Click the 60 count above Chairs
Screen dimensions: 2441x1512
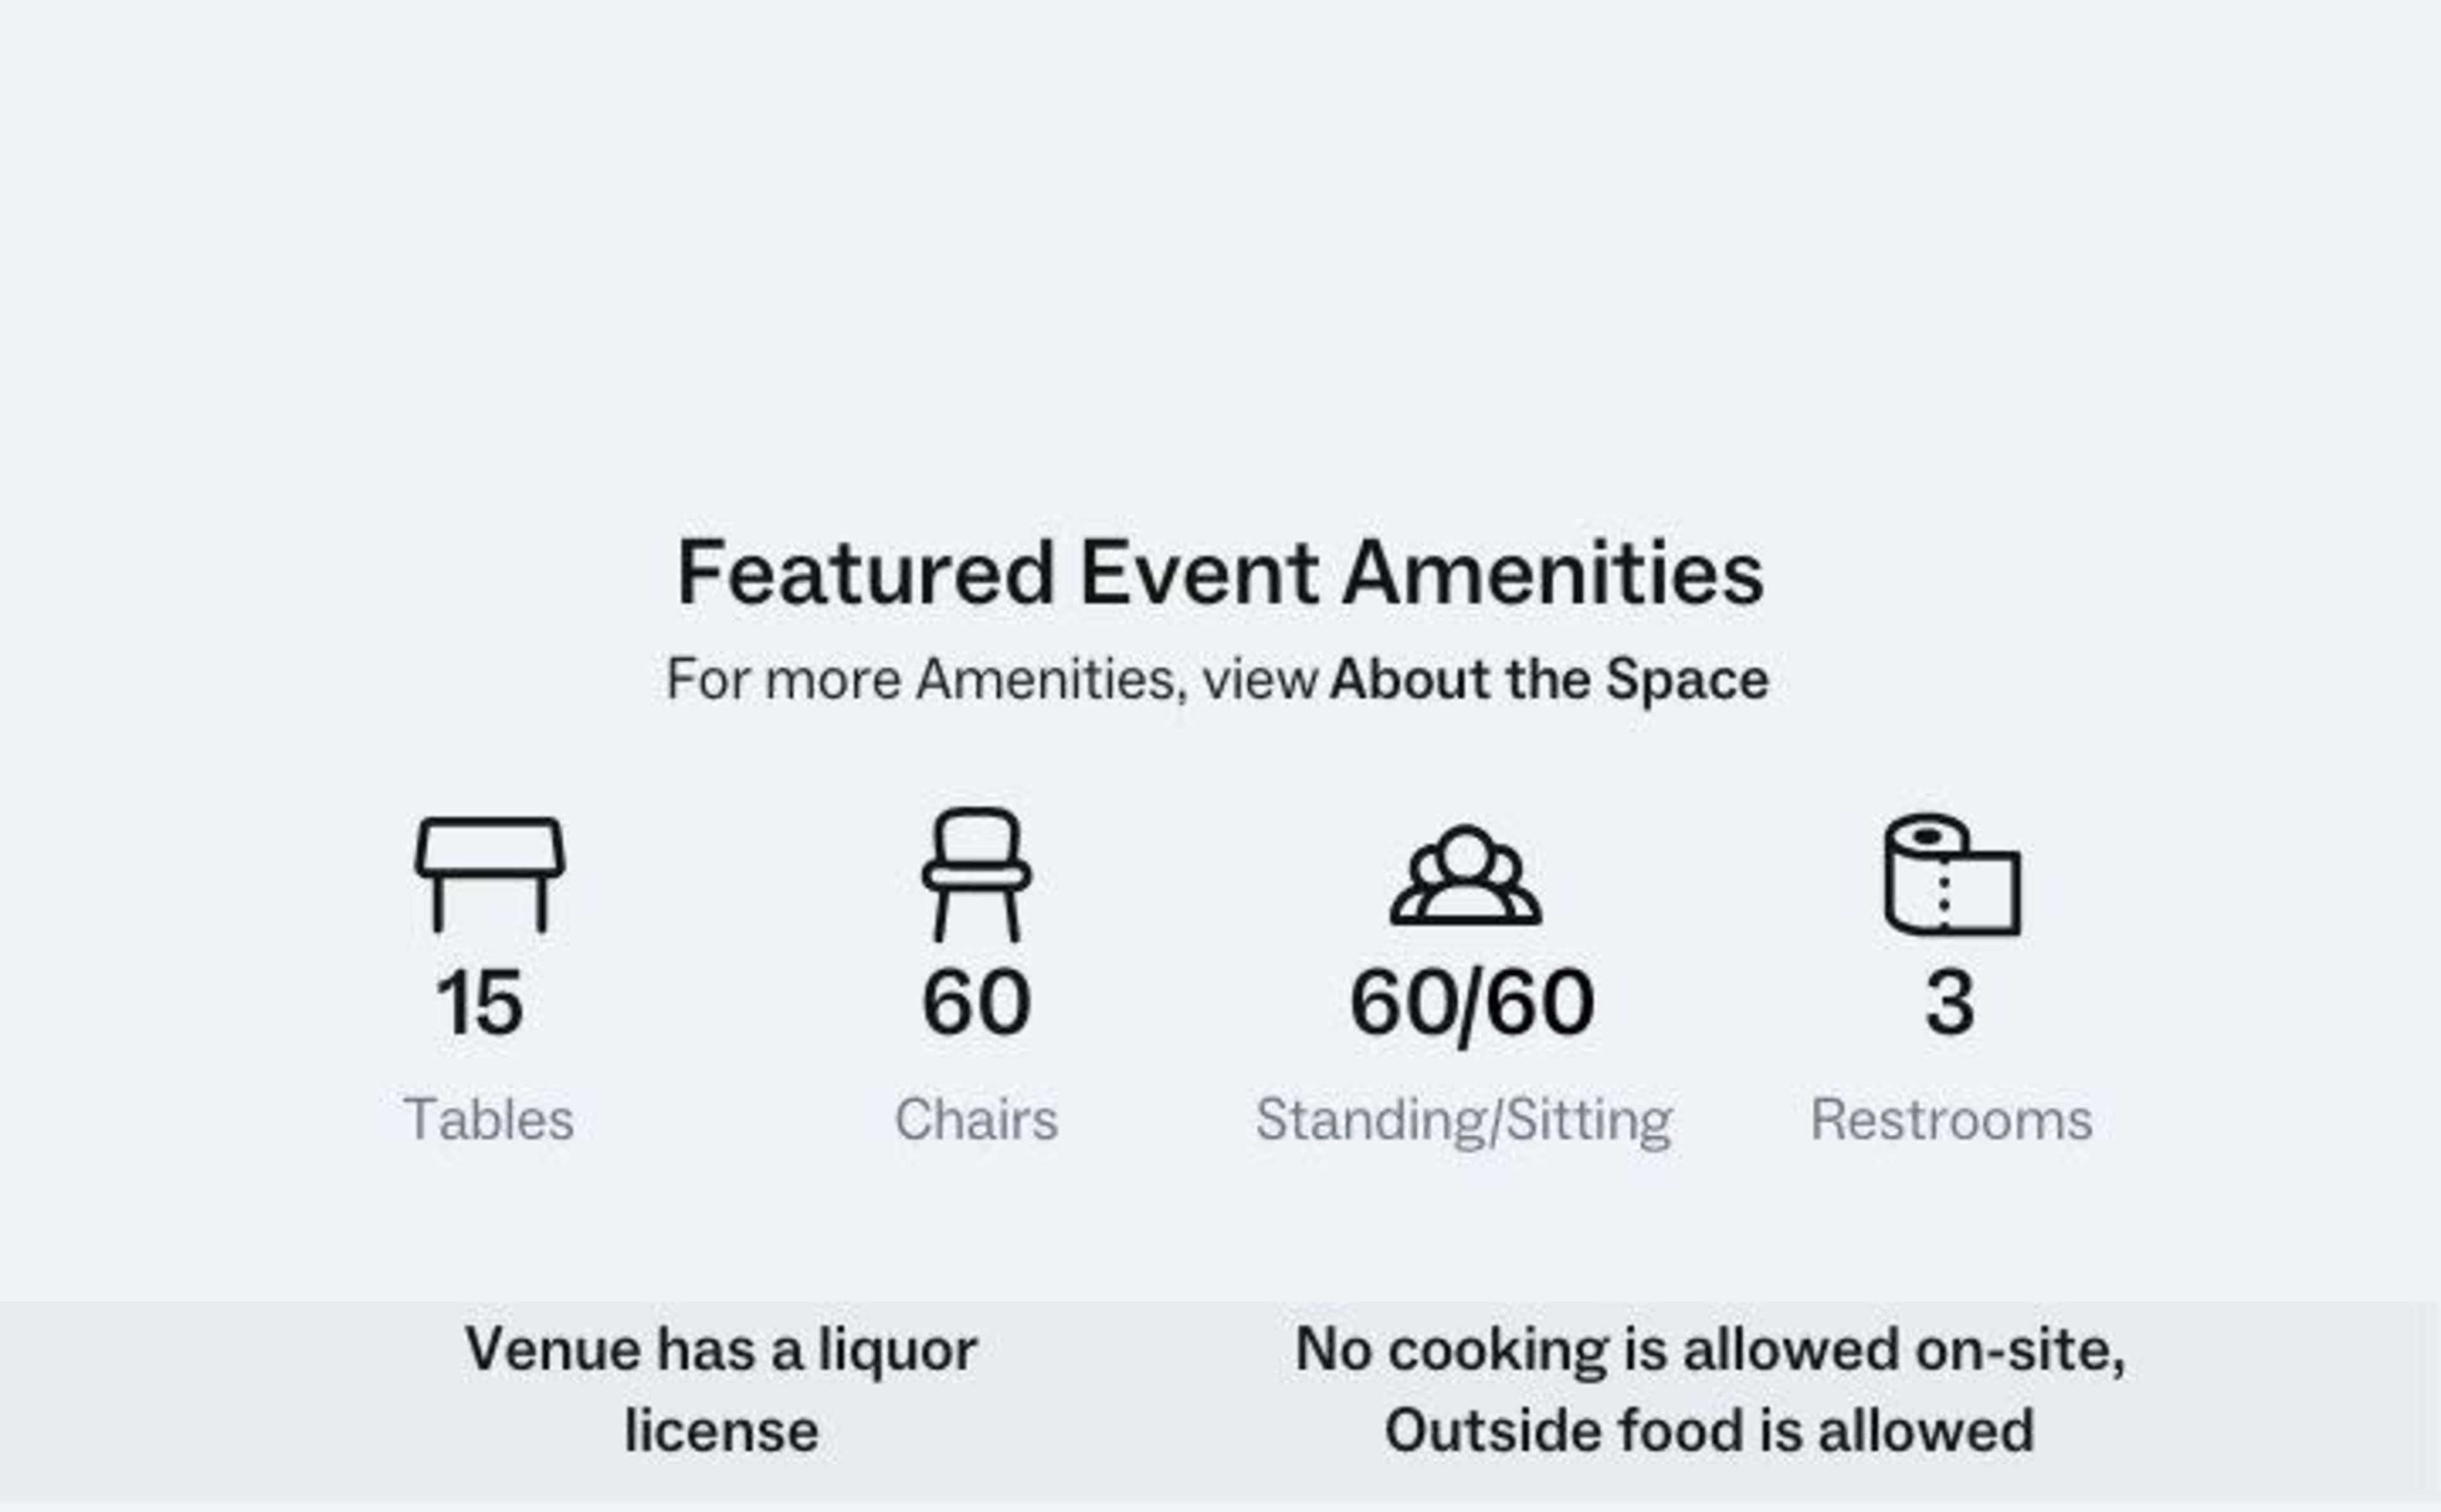coord(976,1003)
